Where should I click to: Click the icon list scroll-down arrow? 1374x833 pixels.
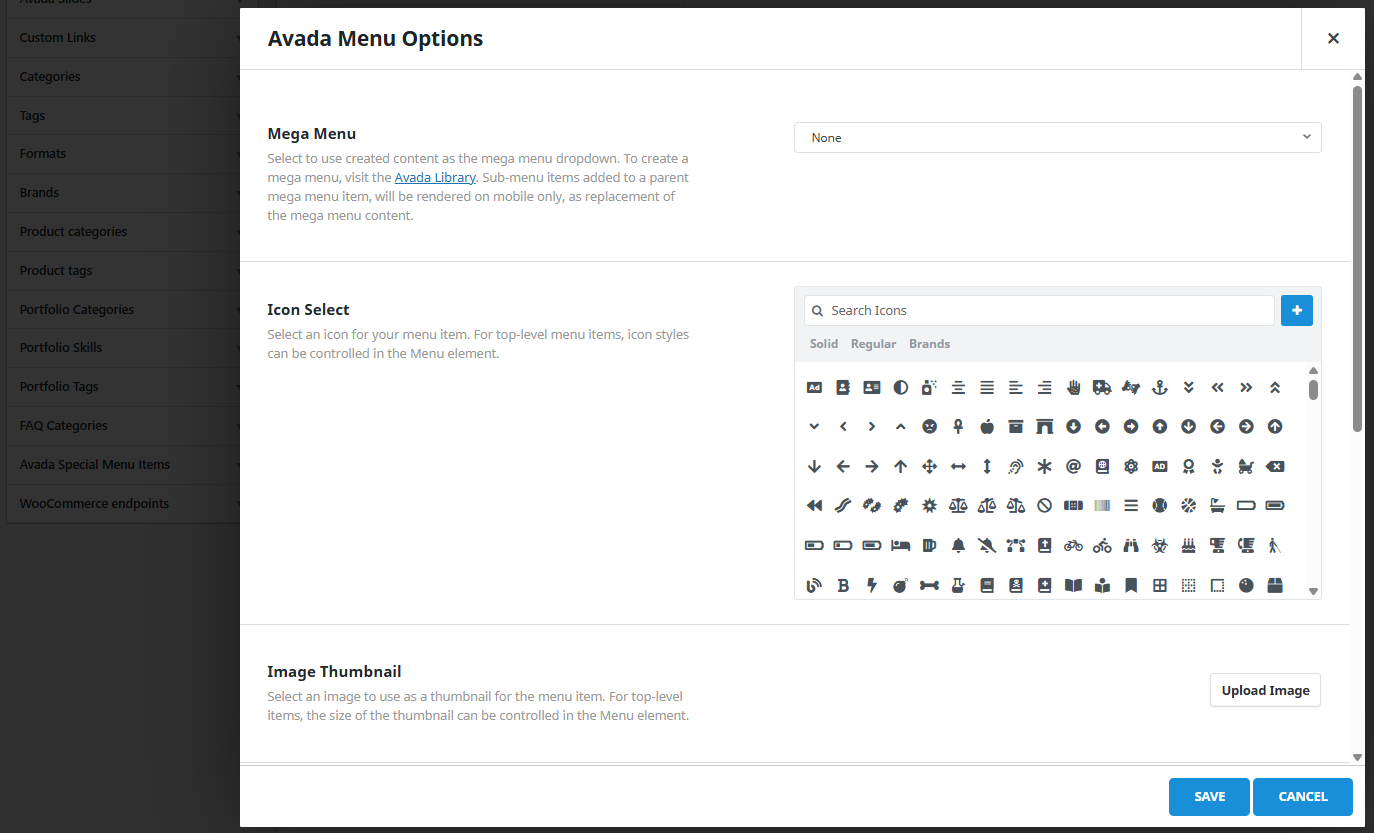[x=1313, y=591]
